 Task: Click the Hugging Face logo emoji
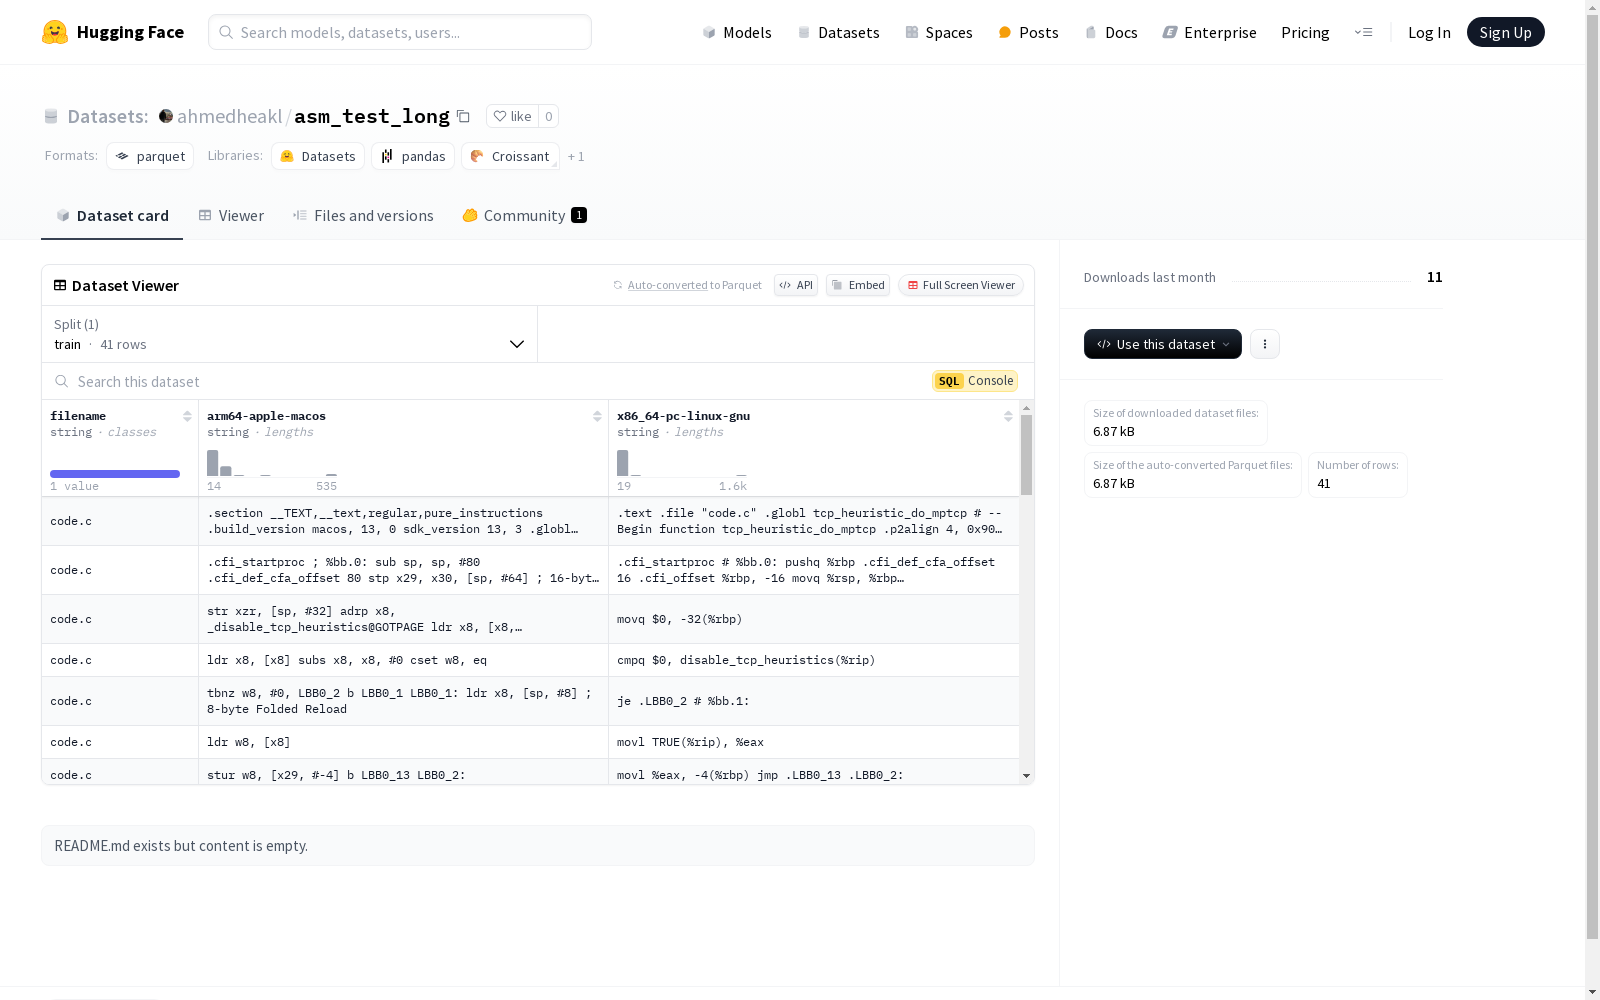(x=55, y=32)
